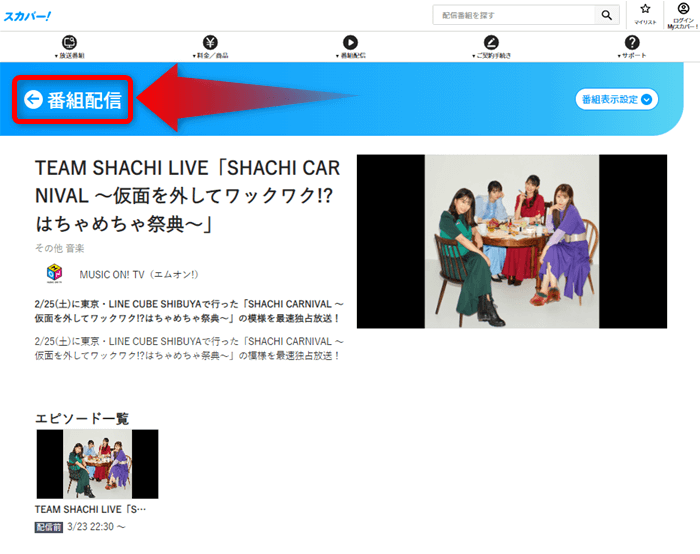Expand the 番組表示設定 dropdown
Image resolution: width=700 pixels, height=554 pixels.
[617, 99]
